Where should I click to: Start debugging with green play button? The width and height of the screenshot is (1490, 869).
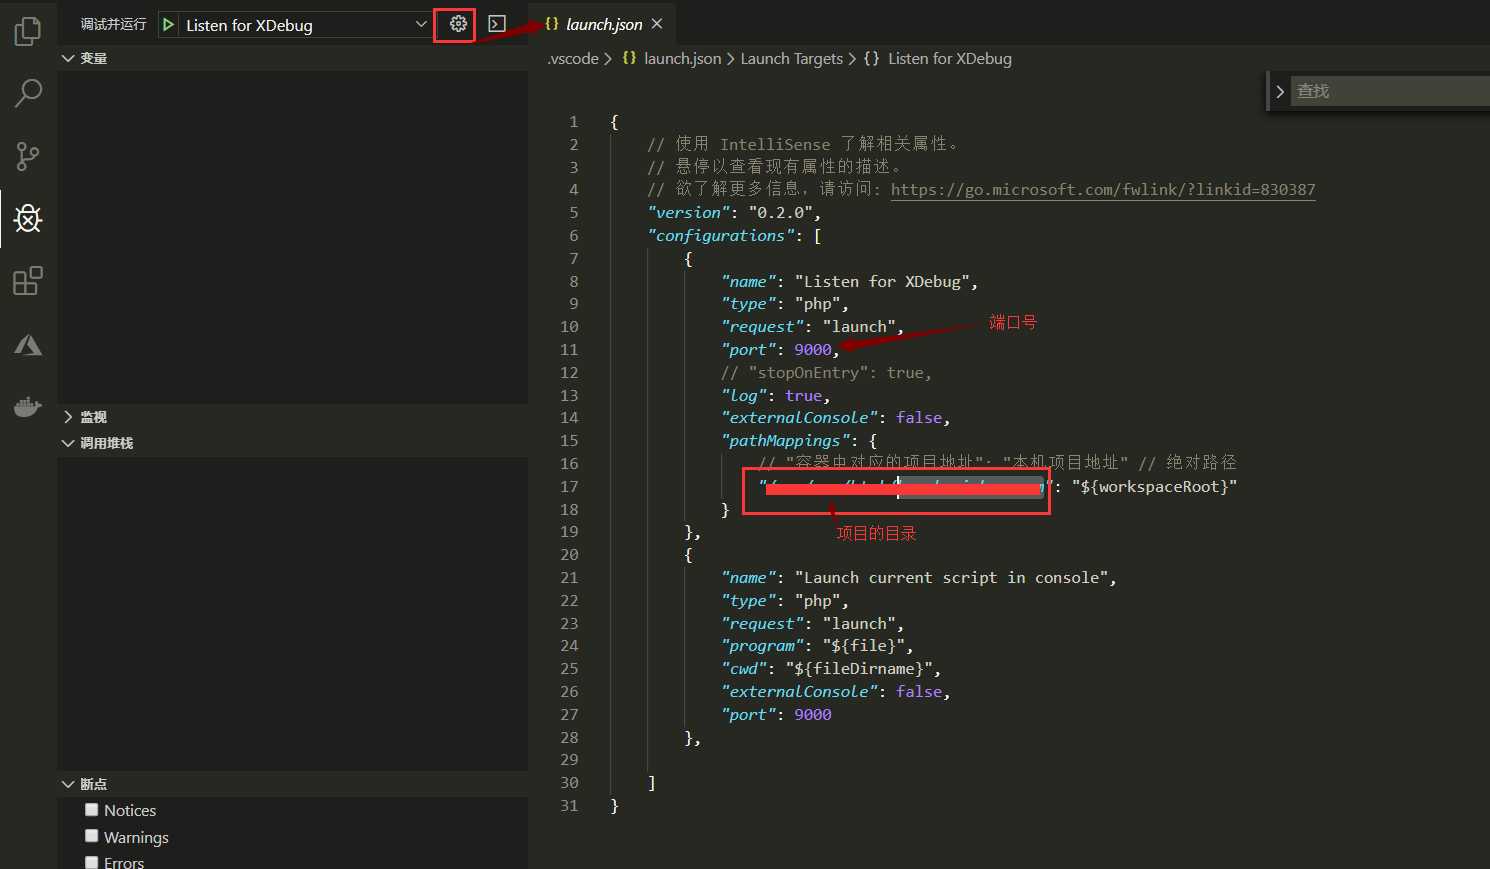pos(169,25)
